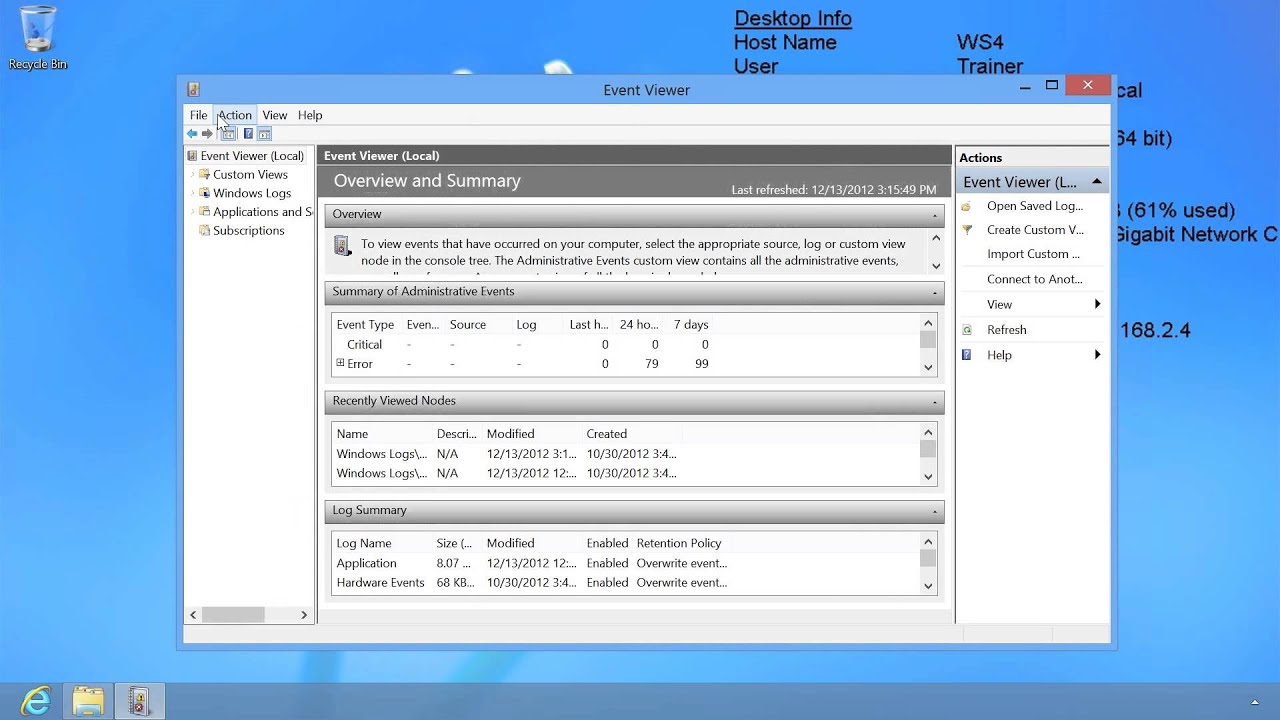Select the Hardware Events log row

[625, 583]
